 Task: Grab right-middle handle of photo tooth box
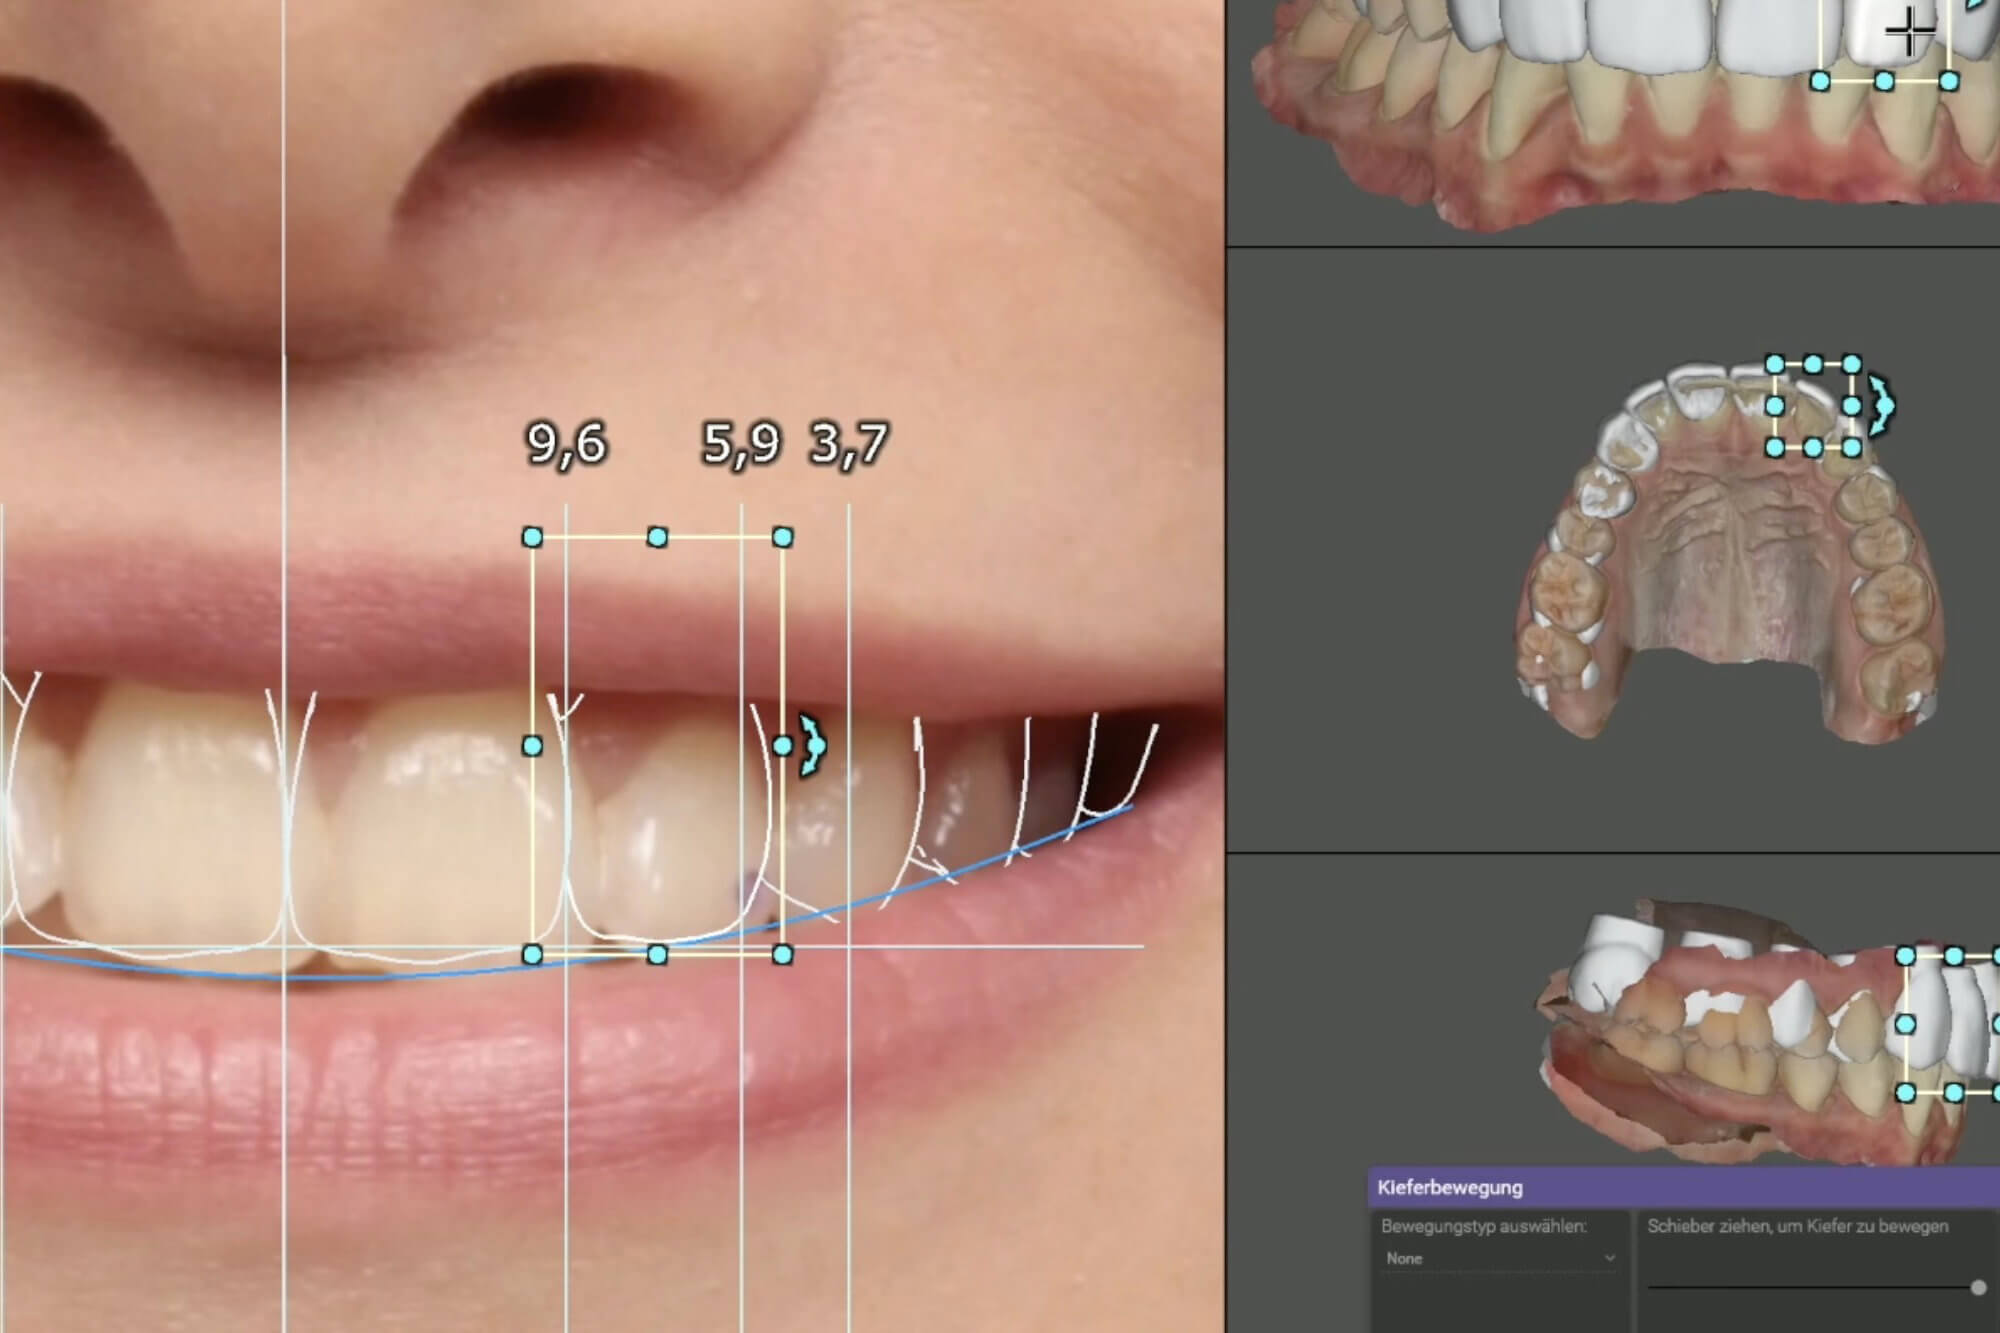pyautogui.click(x=783, y=746)
